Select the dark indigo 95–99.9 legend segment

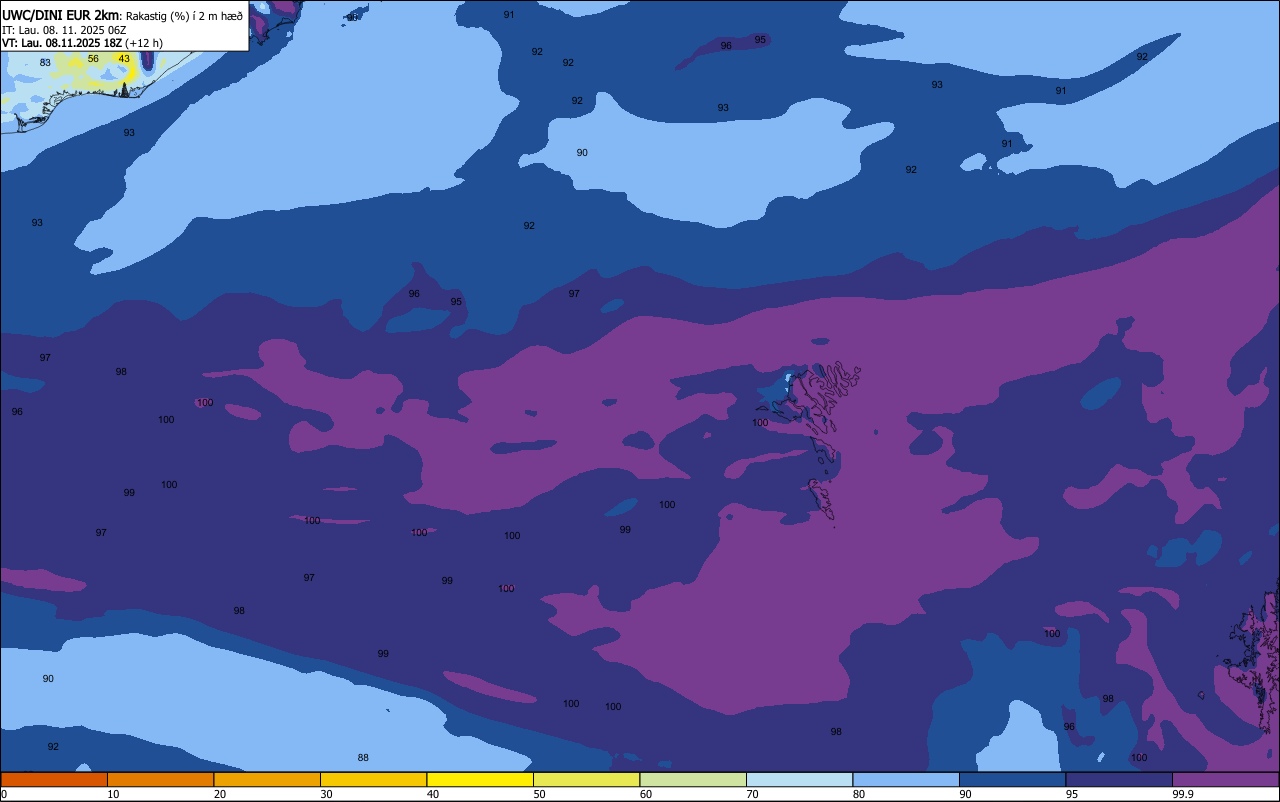[x=1119, y=779]
